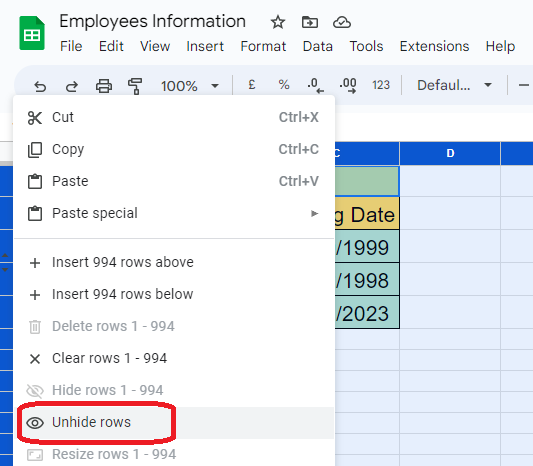Increase decimal places icon

(x=348, y=85)
